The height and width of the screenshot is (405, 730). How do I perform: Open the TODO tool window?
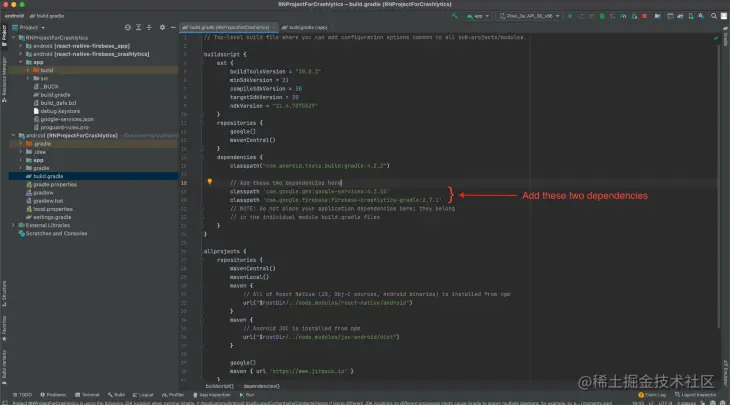click(22, 395)
